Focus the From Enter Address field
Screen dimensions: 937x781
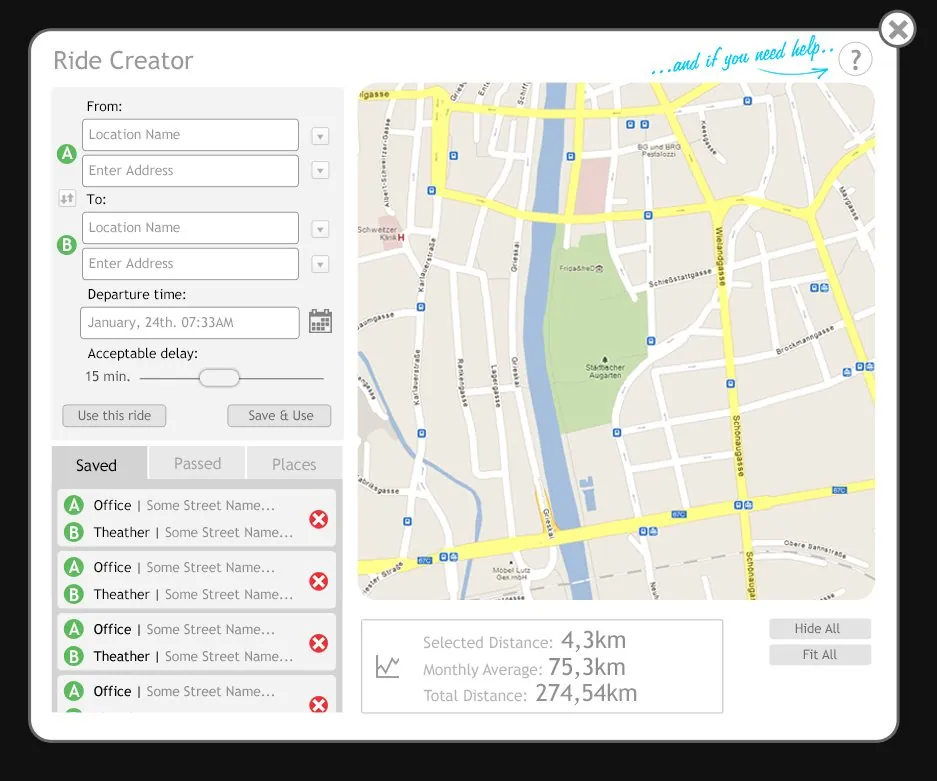click(191, 171)
